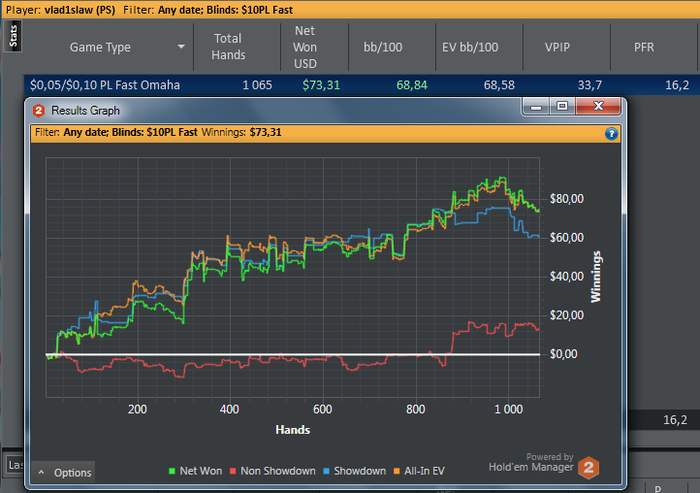
Task: Click the totals row 16,2 value
Action: click(675, 420)
